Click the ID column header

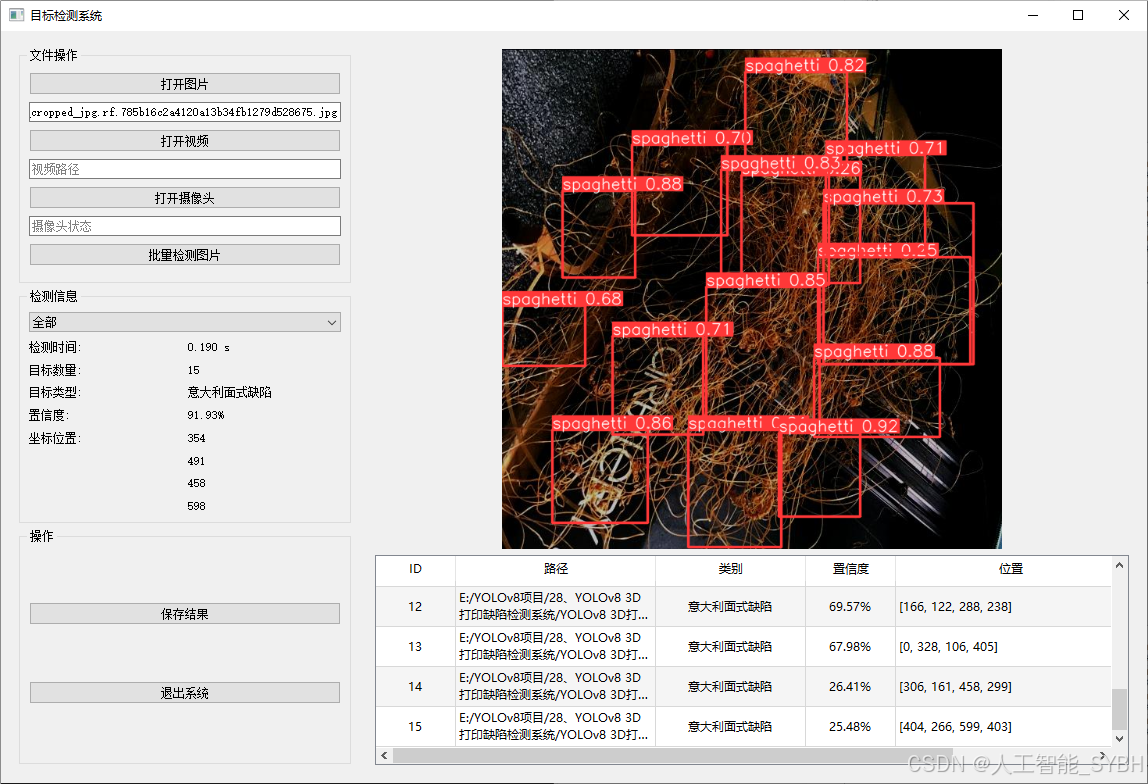(415, 569)
